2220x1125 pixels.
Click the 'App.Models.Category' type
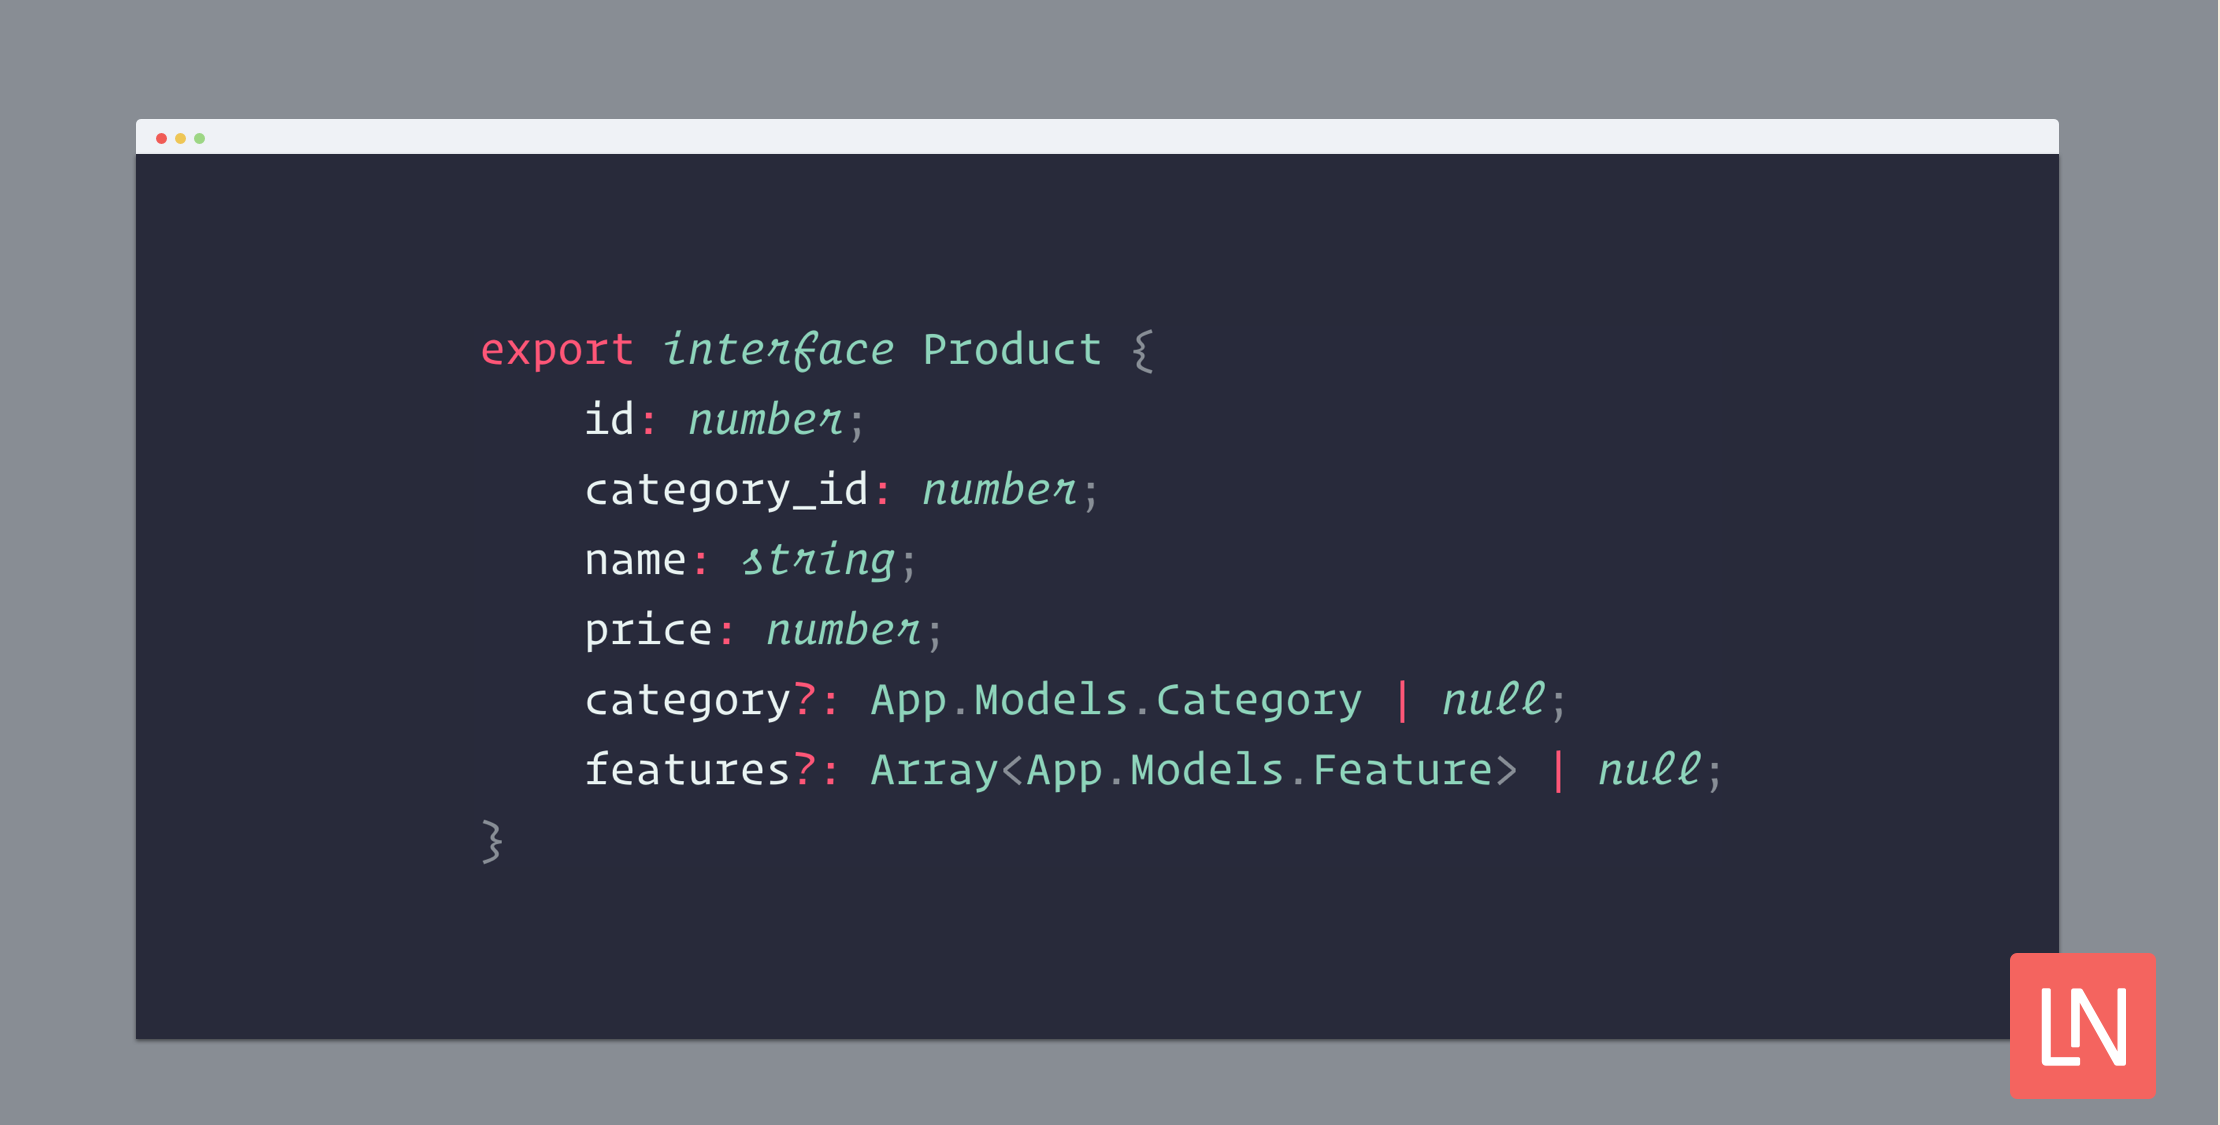point(1116,700)
